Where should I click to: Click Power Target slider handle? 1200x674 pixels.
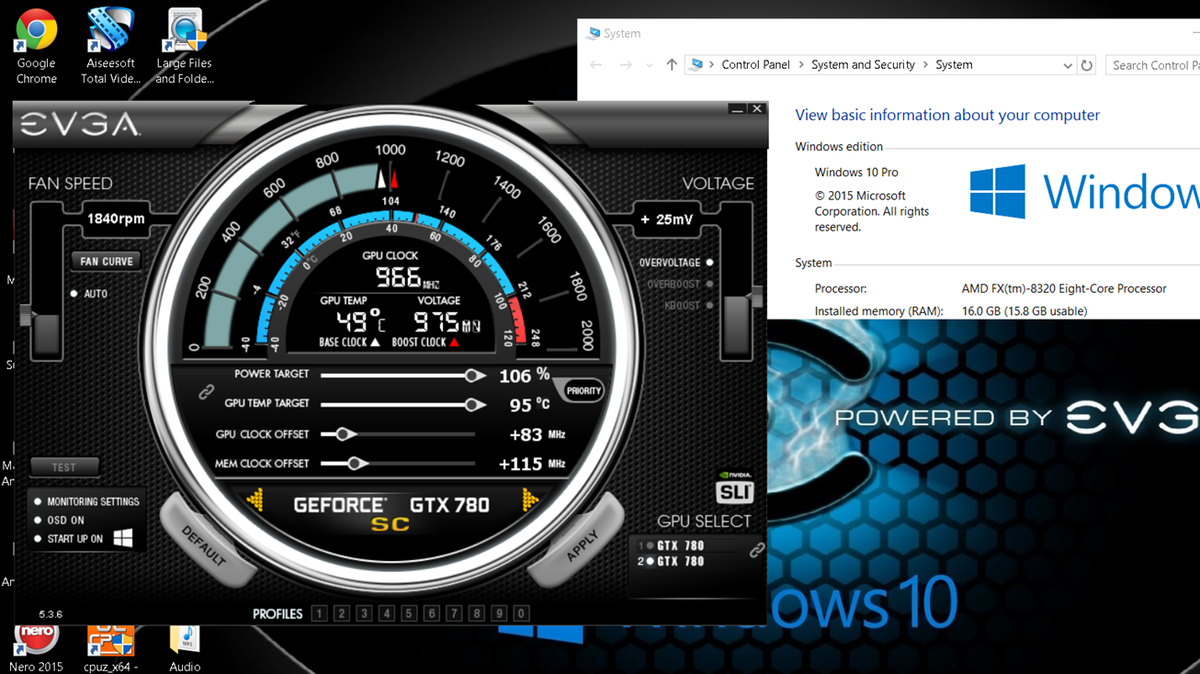[472, 375]
